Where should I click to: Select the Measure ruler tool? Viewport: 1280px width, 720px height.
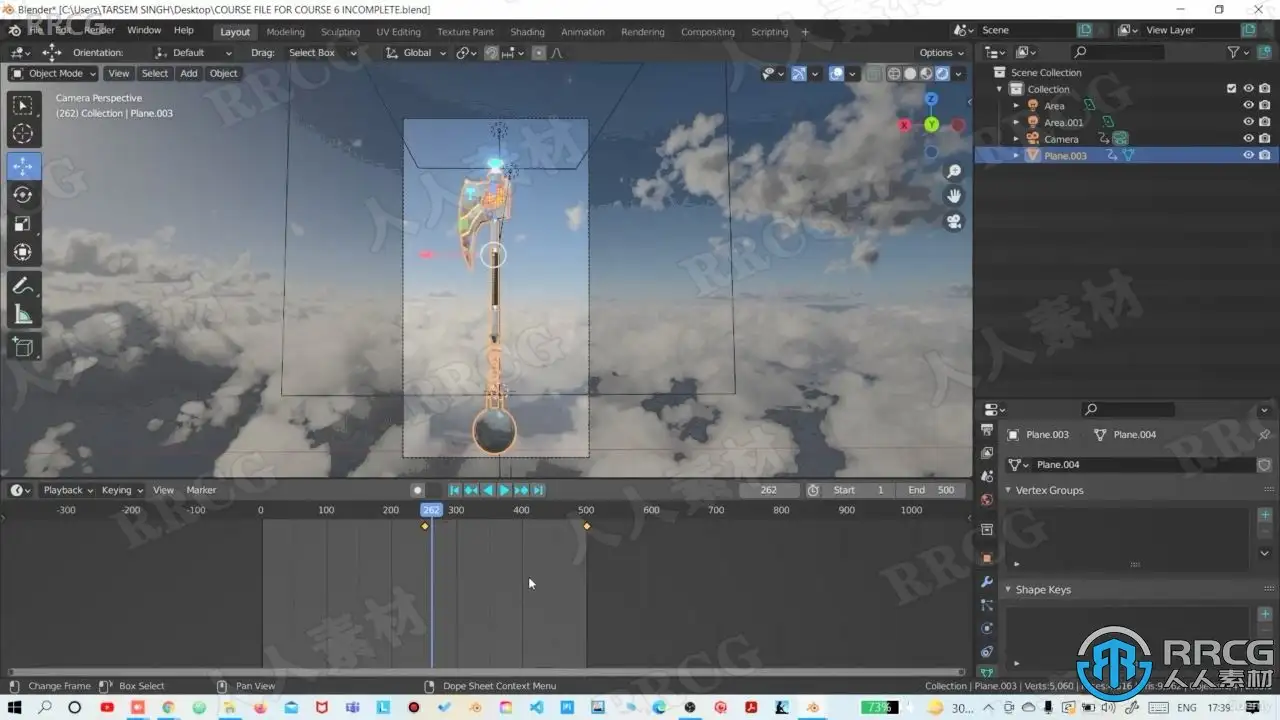23,315
